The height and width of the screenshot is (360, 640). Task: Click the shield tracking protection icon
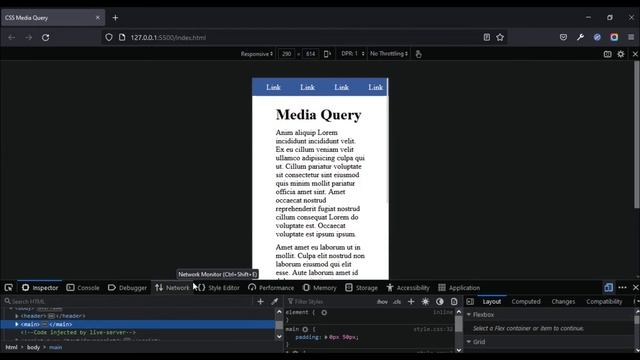click(x=109, y=38)
